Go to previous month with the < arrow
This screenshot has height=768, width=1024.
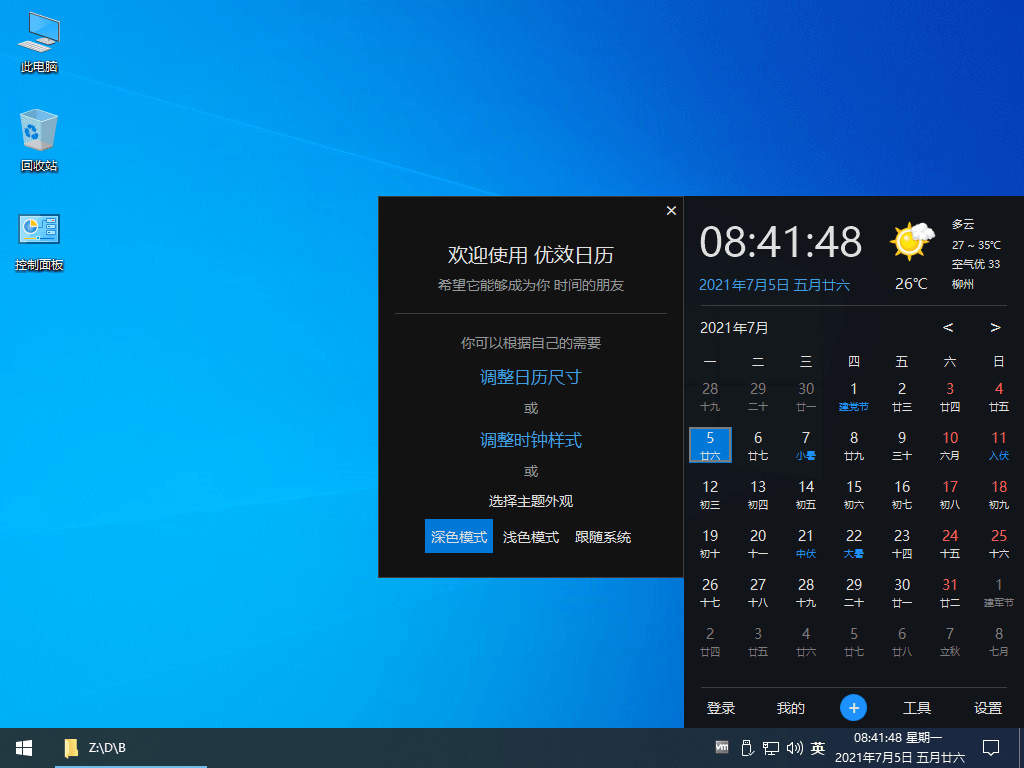point(948,327)
